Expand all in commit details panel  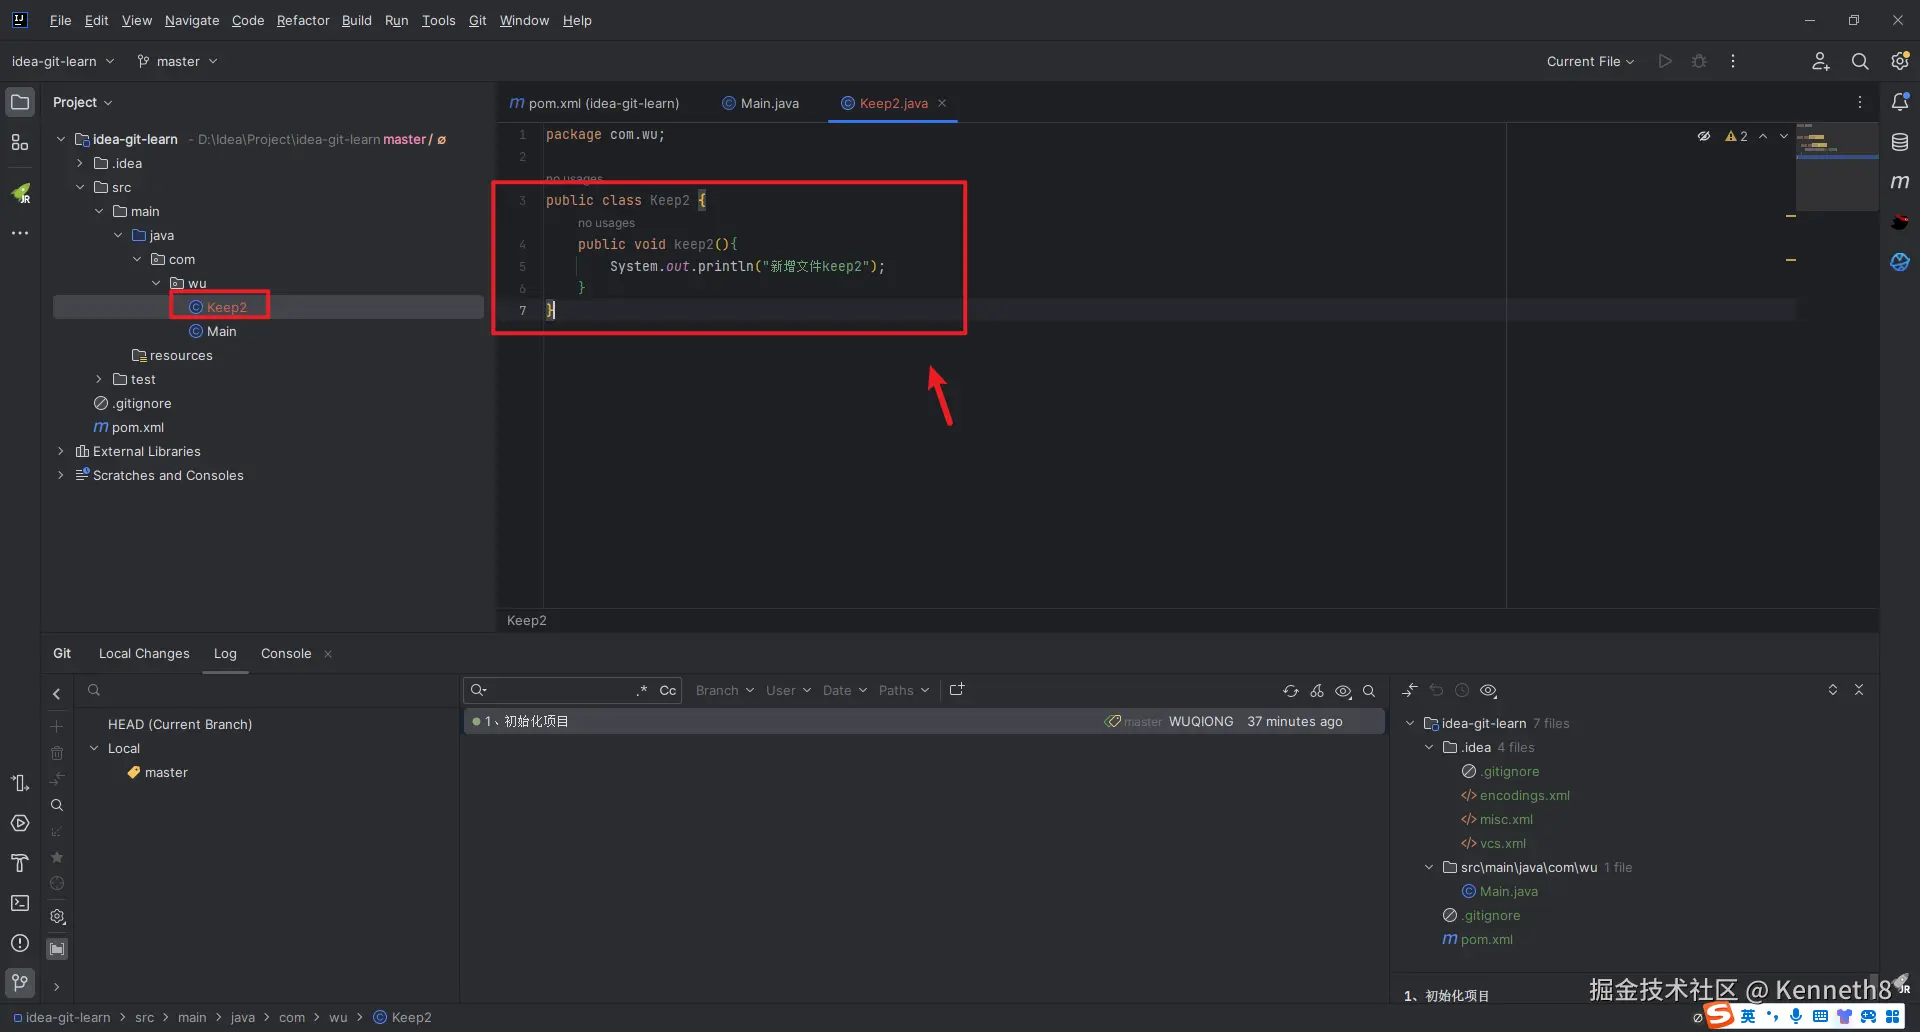[1833, 690]
